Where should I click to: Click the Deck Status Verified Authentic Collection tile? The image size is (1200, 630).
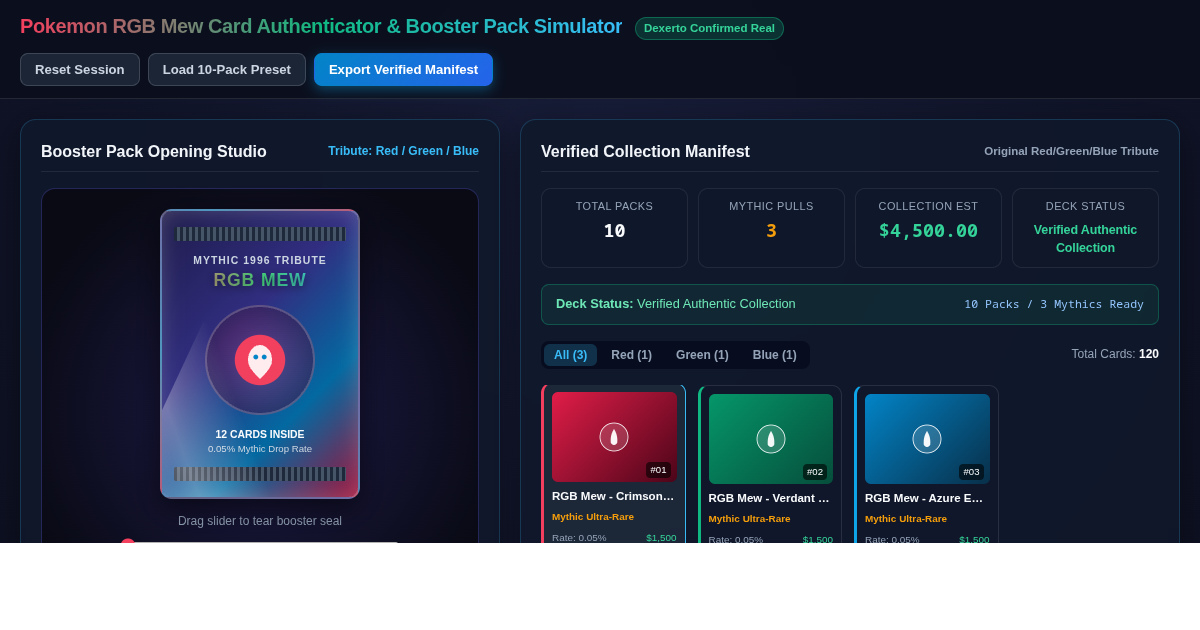tap(1085, 228)
